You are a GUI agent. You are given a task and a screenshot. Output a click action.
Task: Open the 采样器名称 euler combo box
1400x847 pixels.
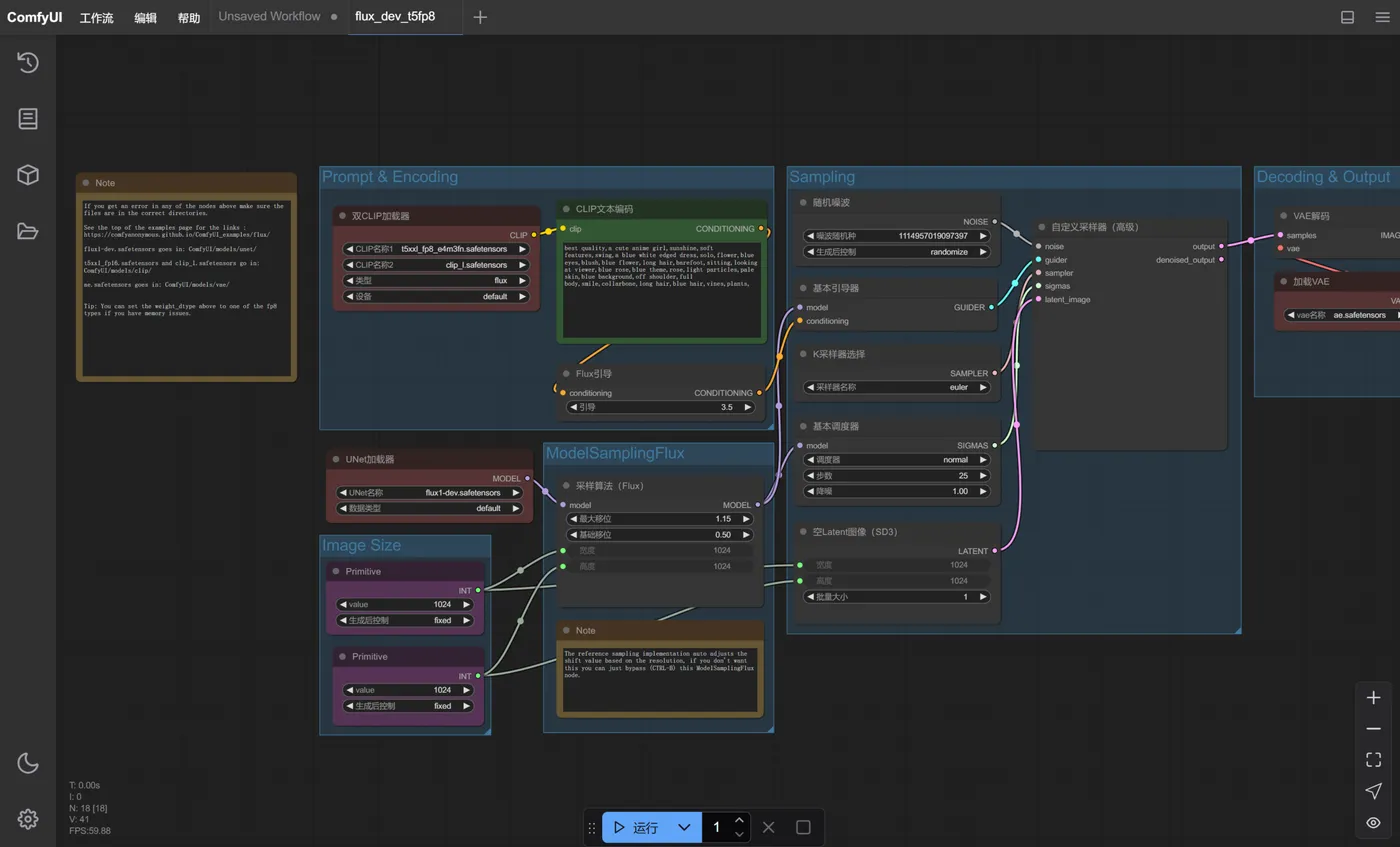[x=897, y=387]
